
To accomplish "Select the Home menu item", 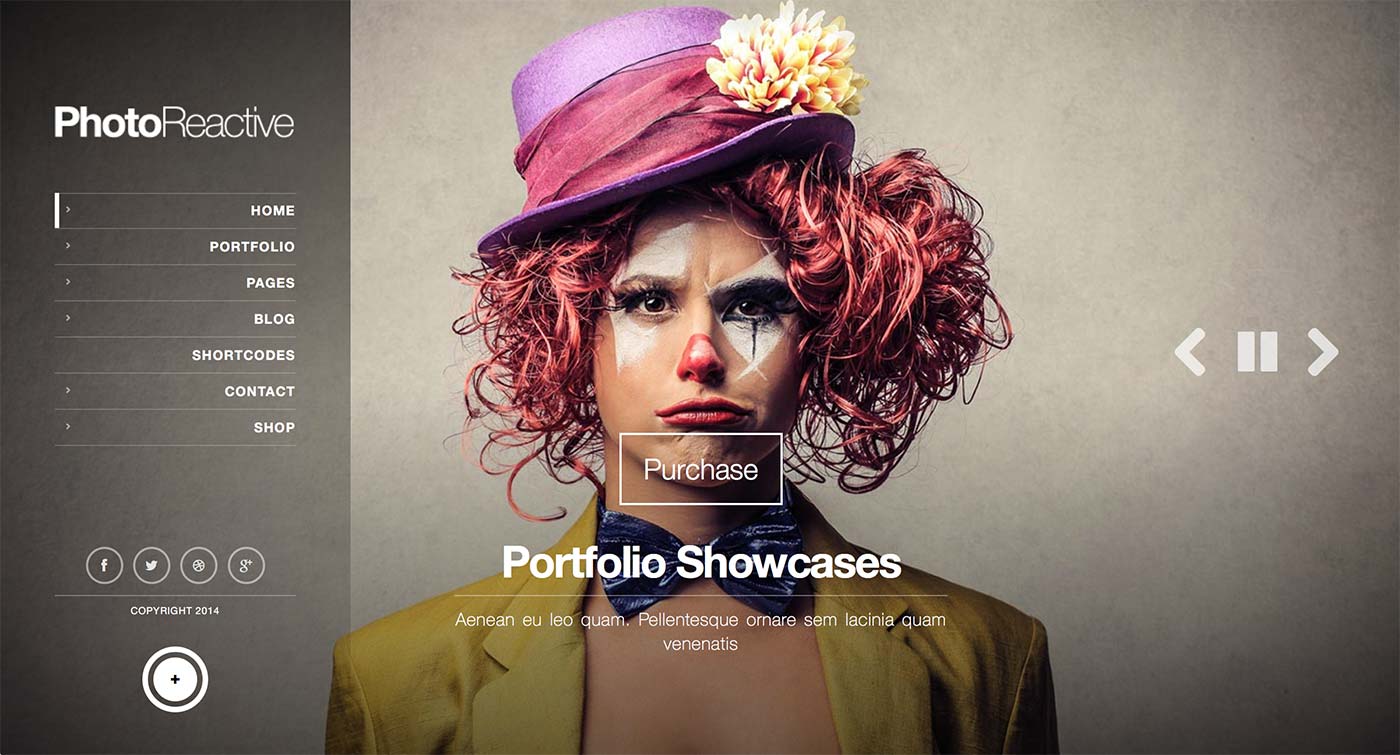I will [175, 211].
